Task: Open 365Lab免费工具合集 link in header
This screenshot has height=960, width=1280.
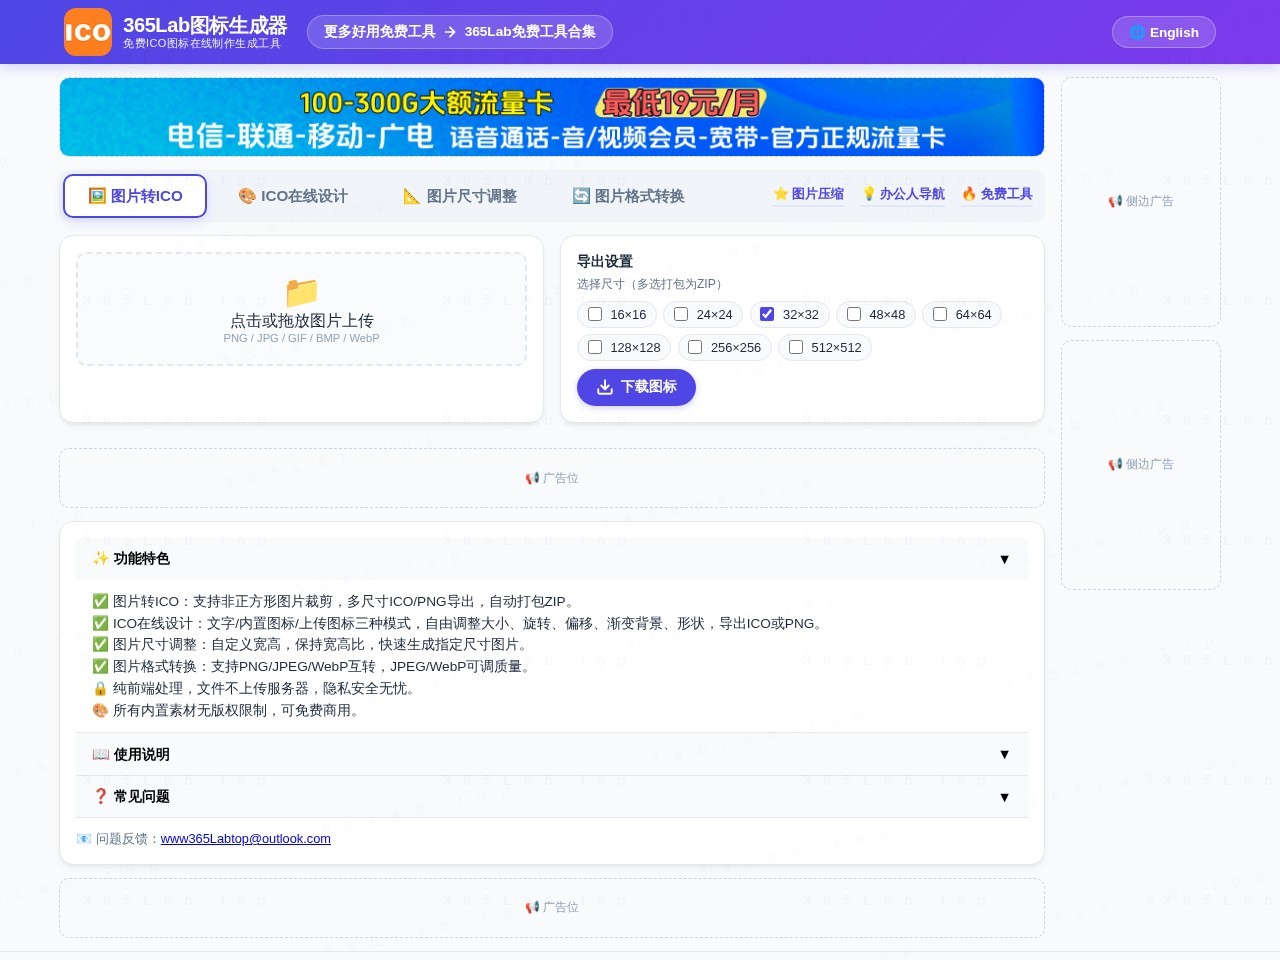Action: click(530, 32)
